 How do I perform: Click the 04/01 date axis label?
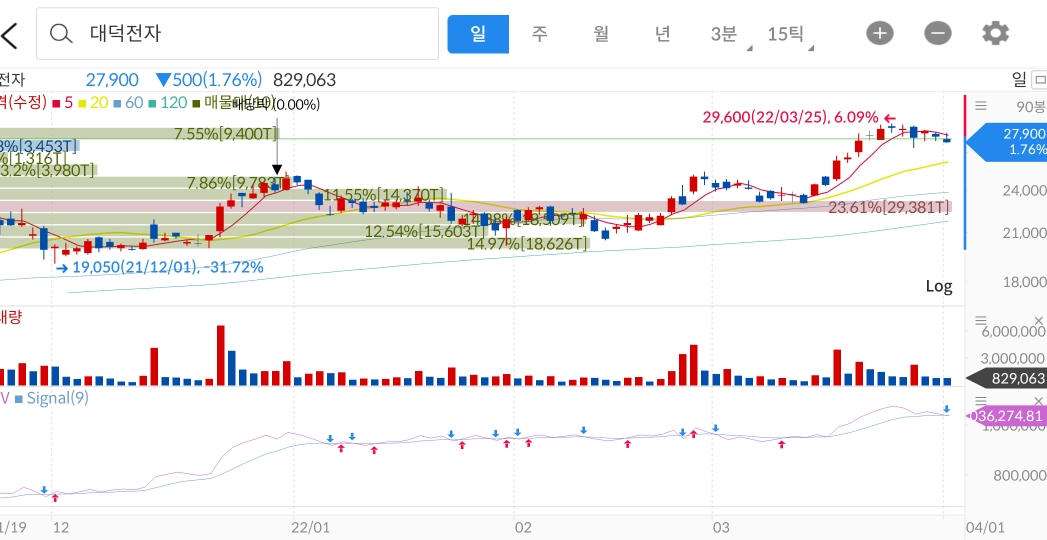987,527
